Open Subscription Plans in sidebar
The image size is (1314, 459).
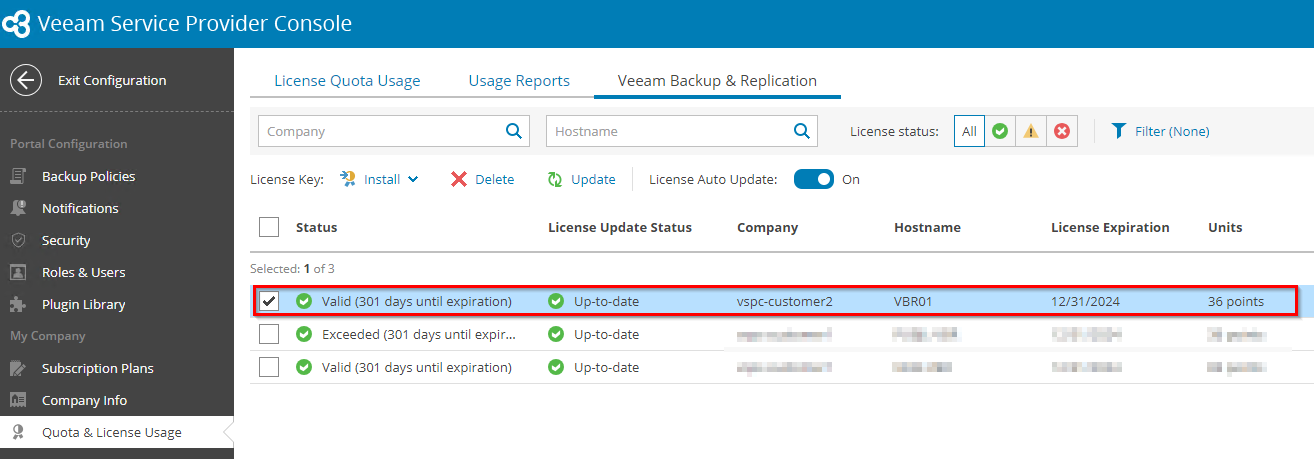tap(98, 368)
